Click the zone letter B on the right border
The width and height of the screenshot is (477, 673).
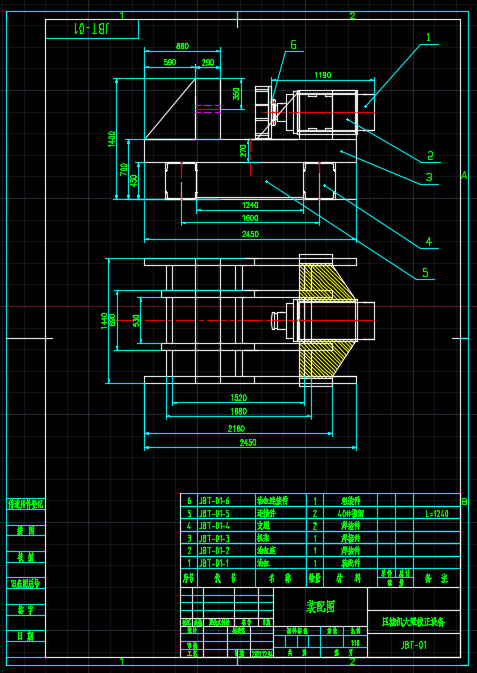[464, 501]
